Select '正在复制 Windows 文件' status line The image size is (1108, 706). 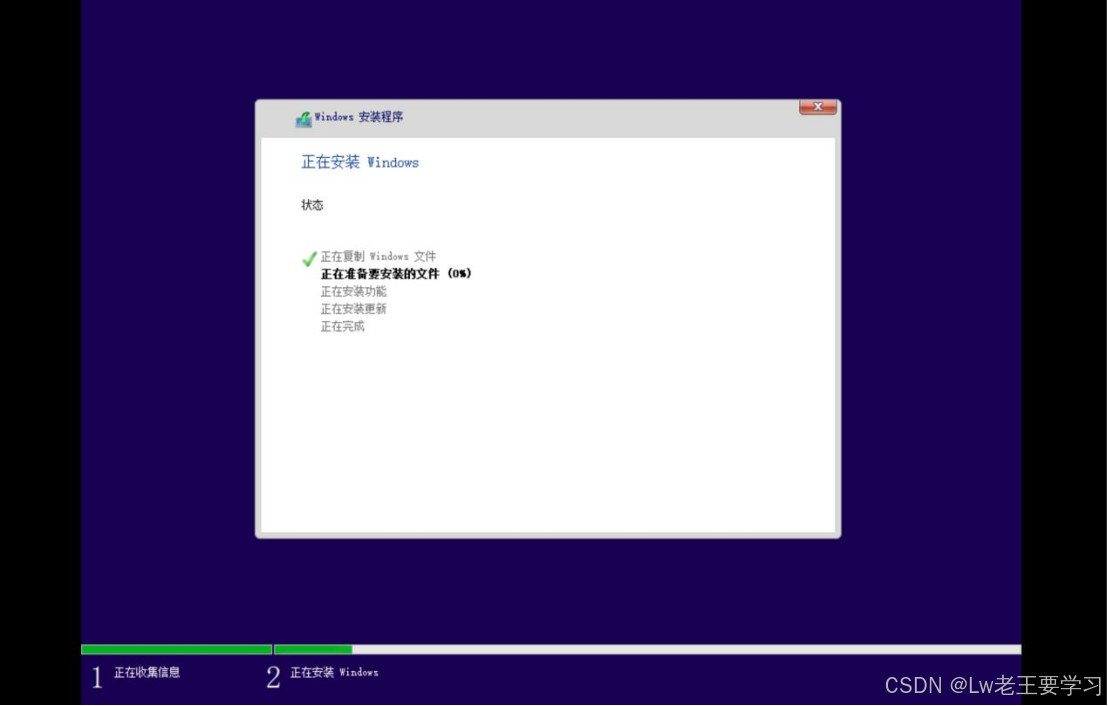click(378, 256)
